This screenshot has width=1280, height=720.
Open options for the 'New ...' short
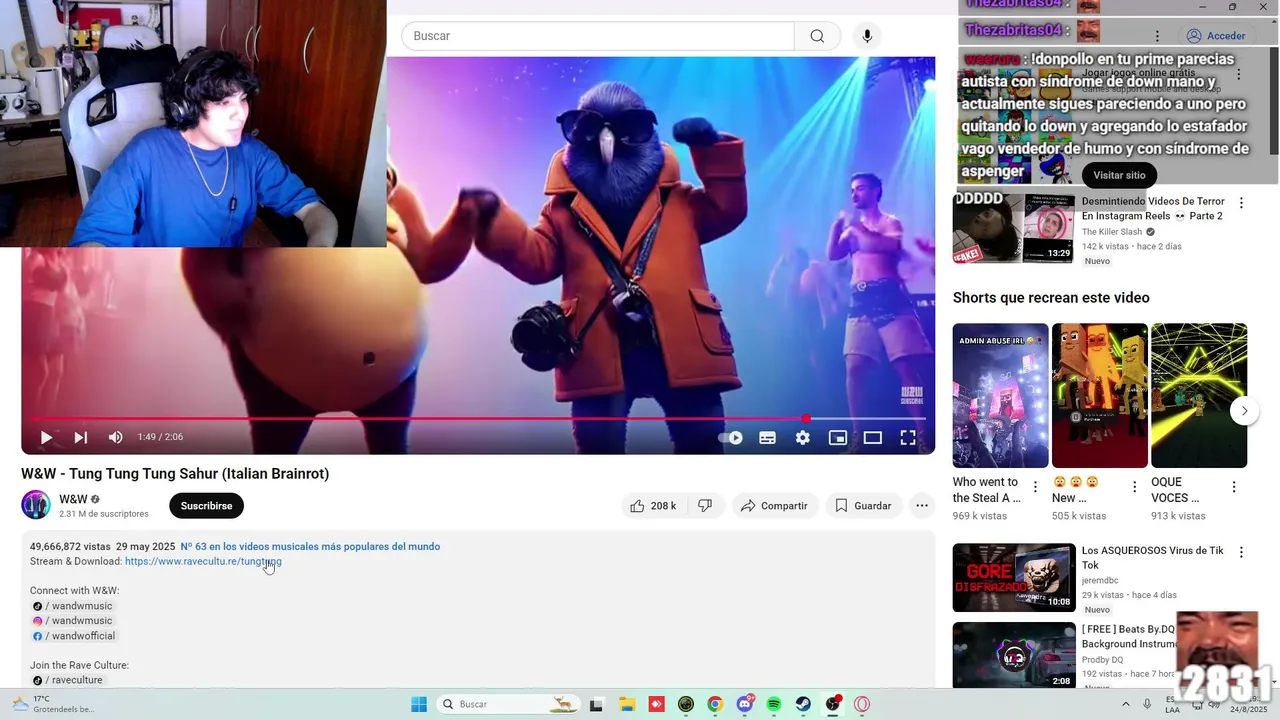point(1134,487)
